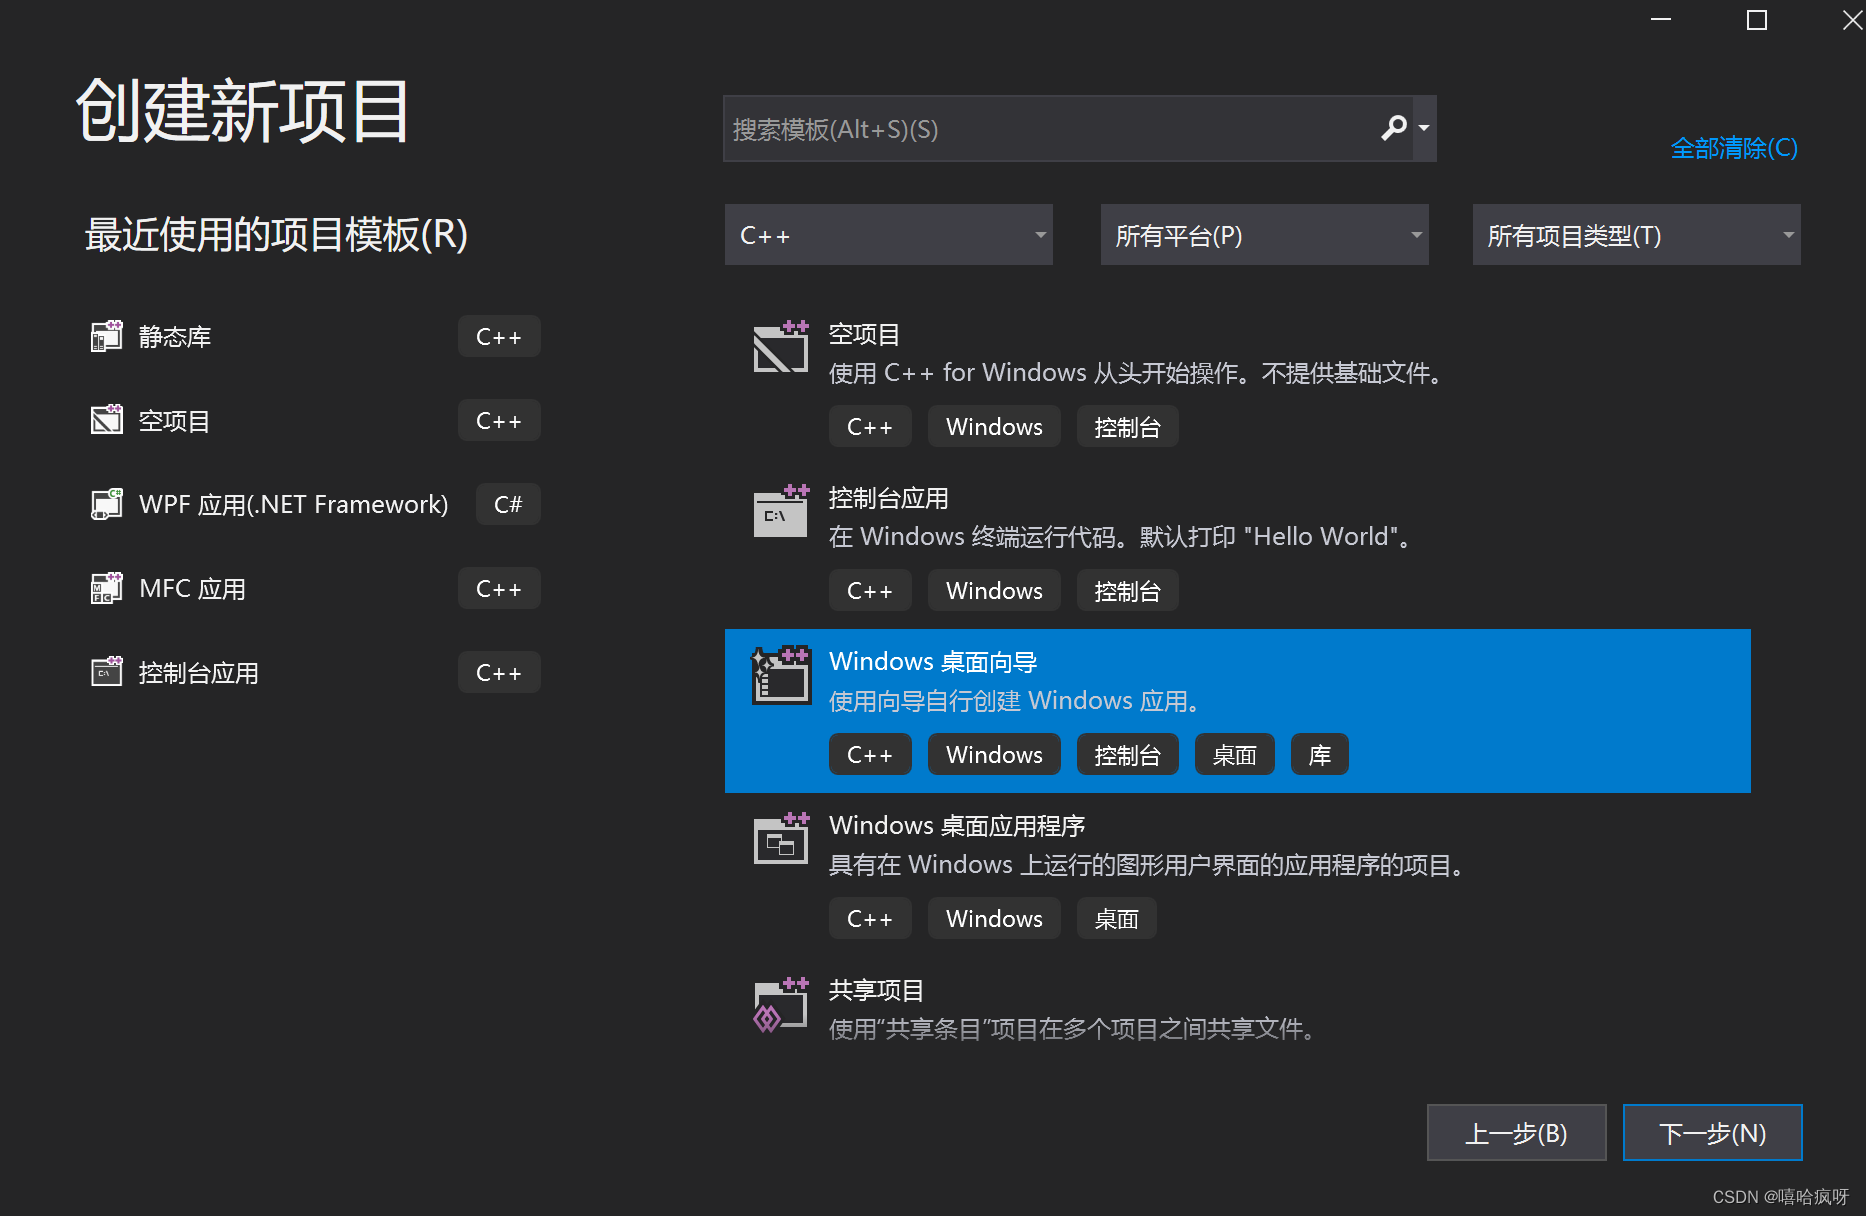This screenshot has height=1216, width=1866.
Task: Click the Windows 桌面向导 template icon
Action: tap(781, 675)
